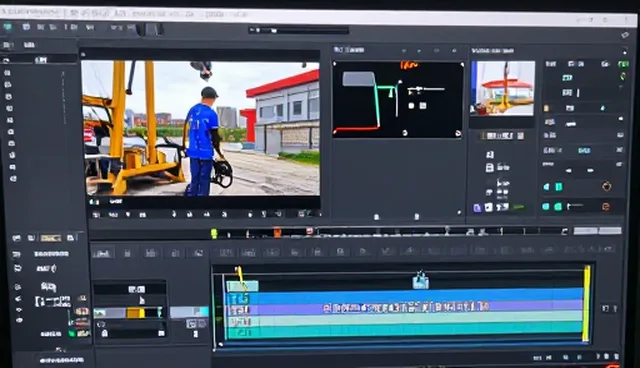This screenshot has height=368, width=640.
Task: Click the orange round icon in the properties panel
Action: [x=607, y=186]
